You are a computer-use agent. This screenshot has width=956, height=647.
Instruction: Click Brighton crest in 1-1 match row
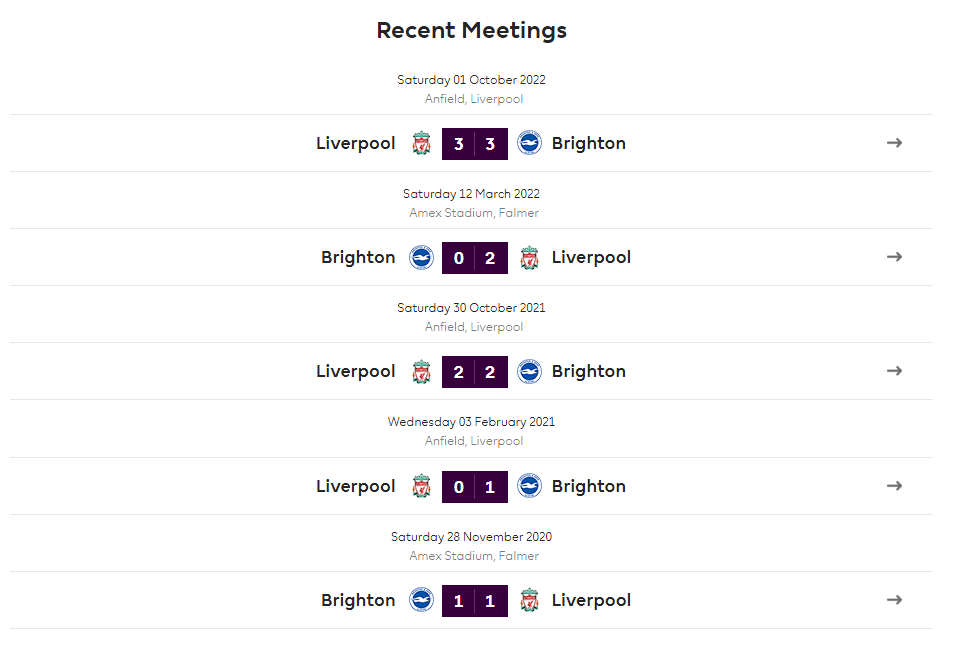tap(421, 600)
